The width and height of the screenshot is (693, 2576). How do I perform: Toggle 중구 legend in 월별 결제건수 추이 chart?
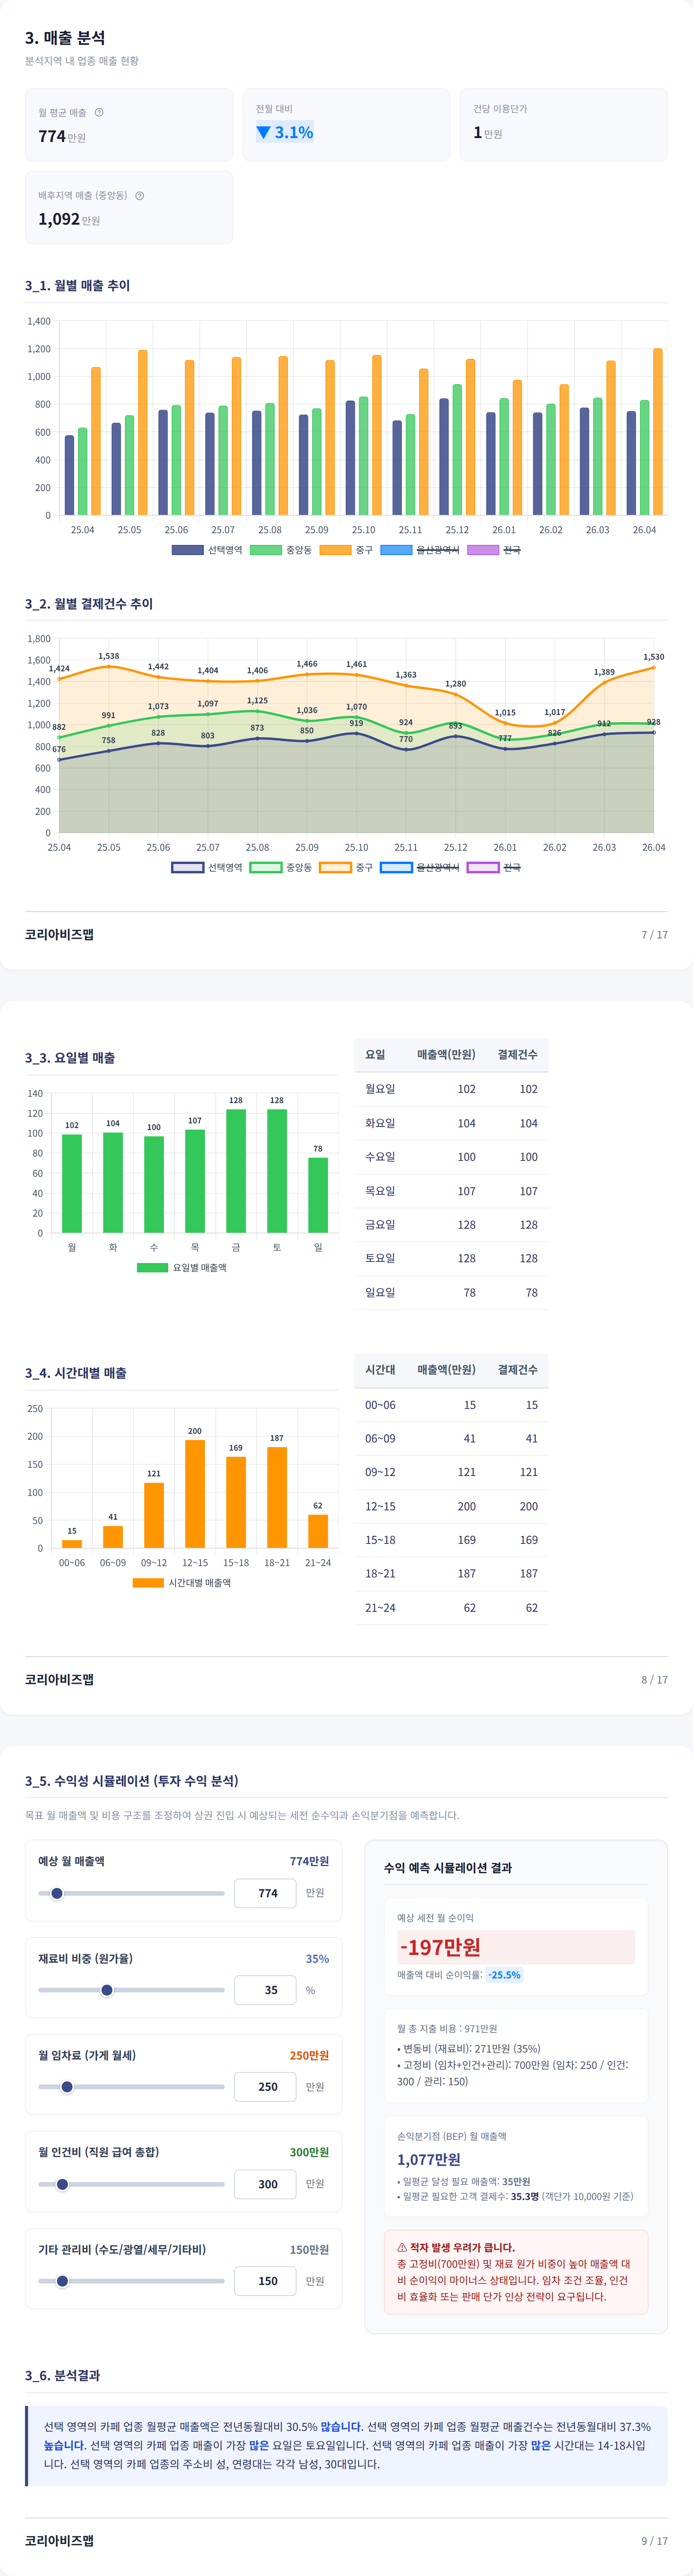(346, 867)
